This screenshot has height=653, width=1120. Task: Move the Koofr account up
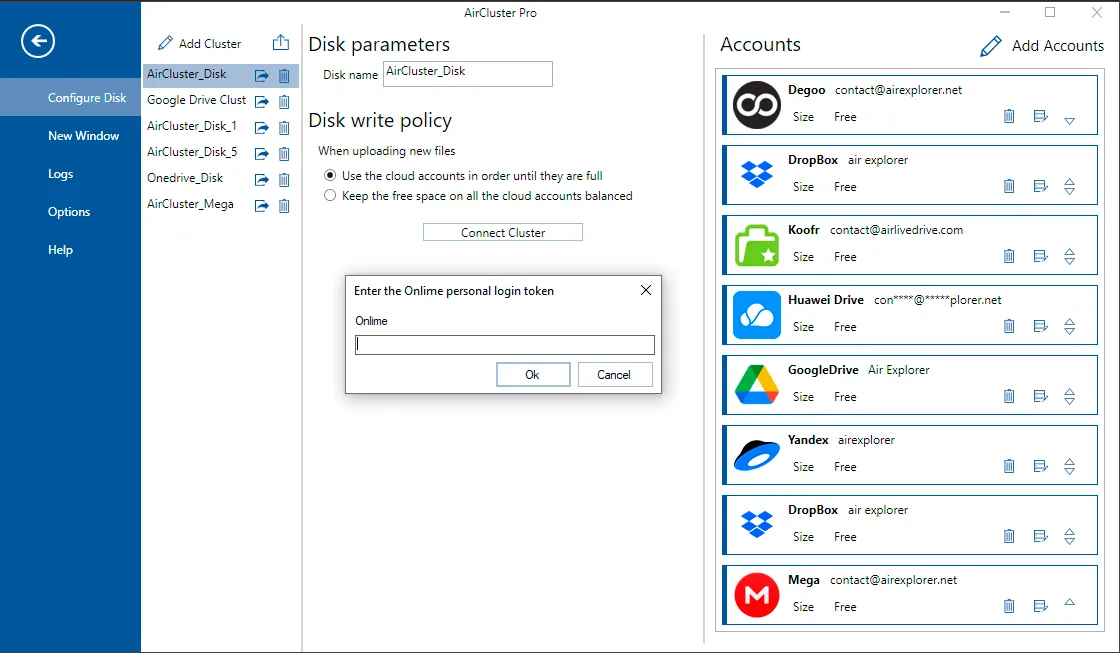(x=1069, y=251)
